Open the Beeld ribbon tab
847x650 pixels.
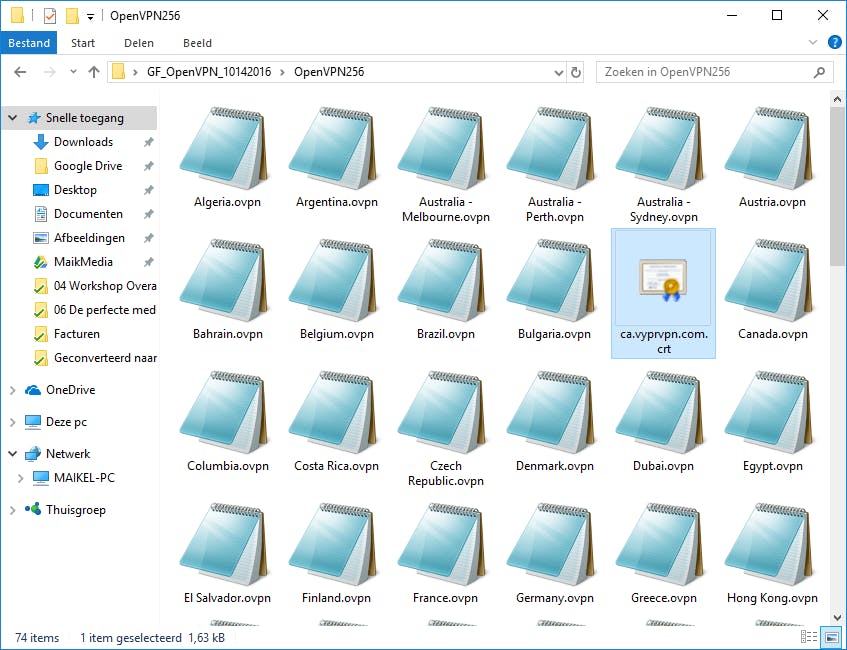tap(197, 43)
